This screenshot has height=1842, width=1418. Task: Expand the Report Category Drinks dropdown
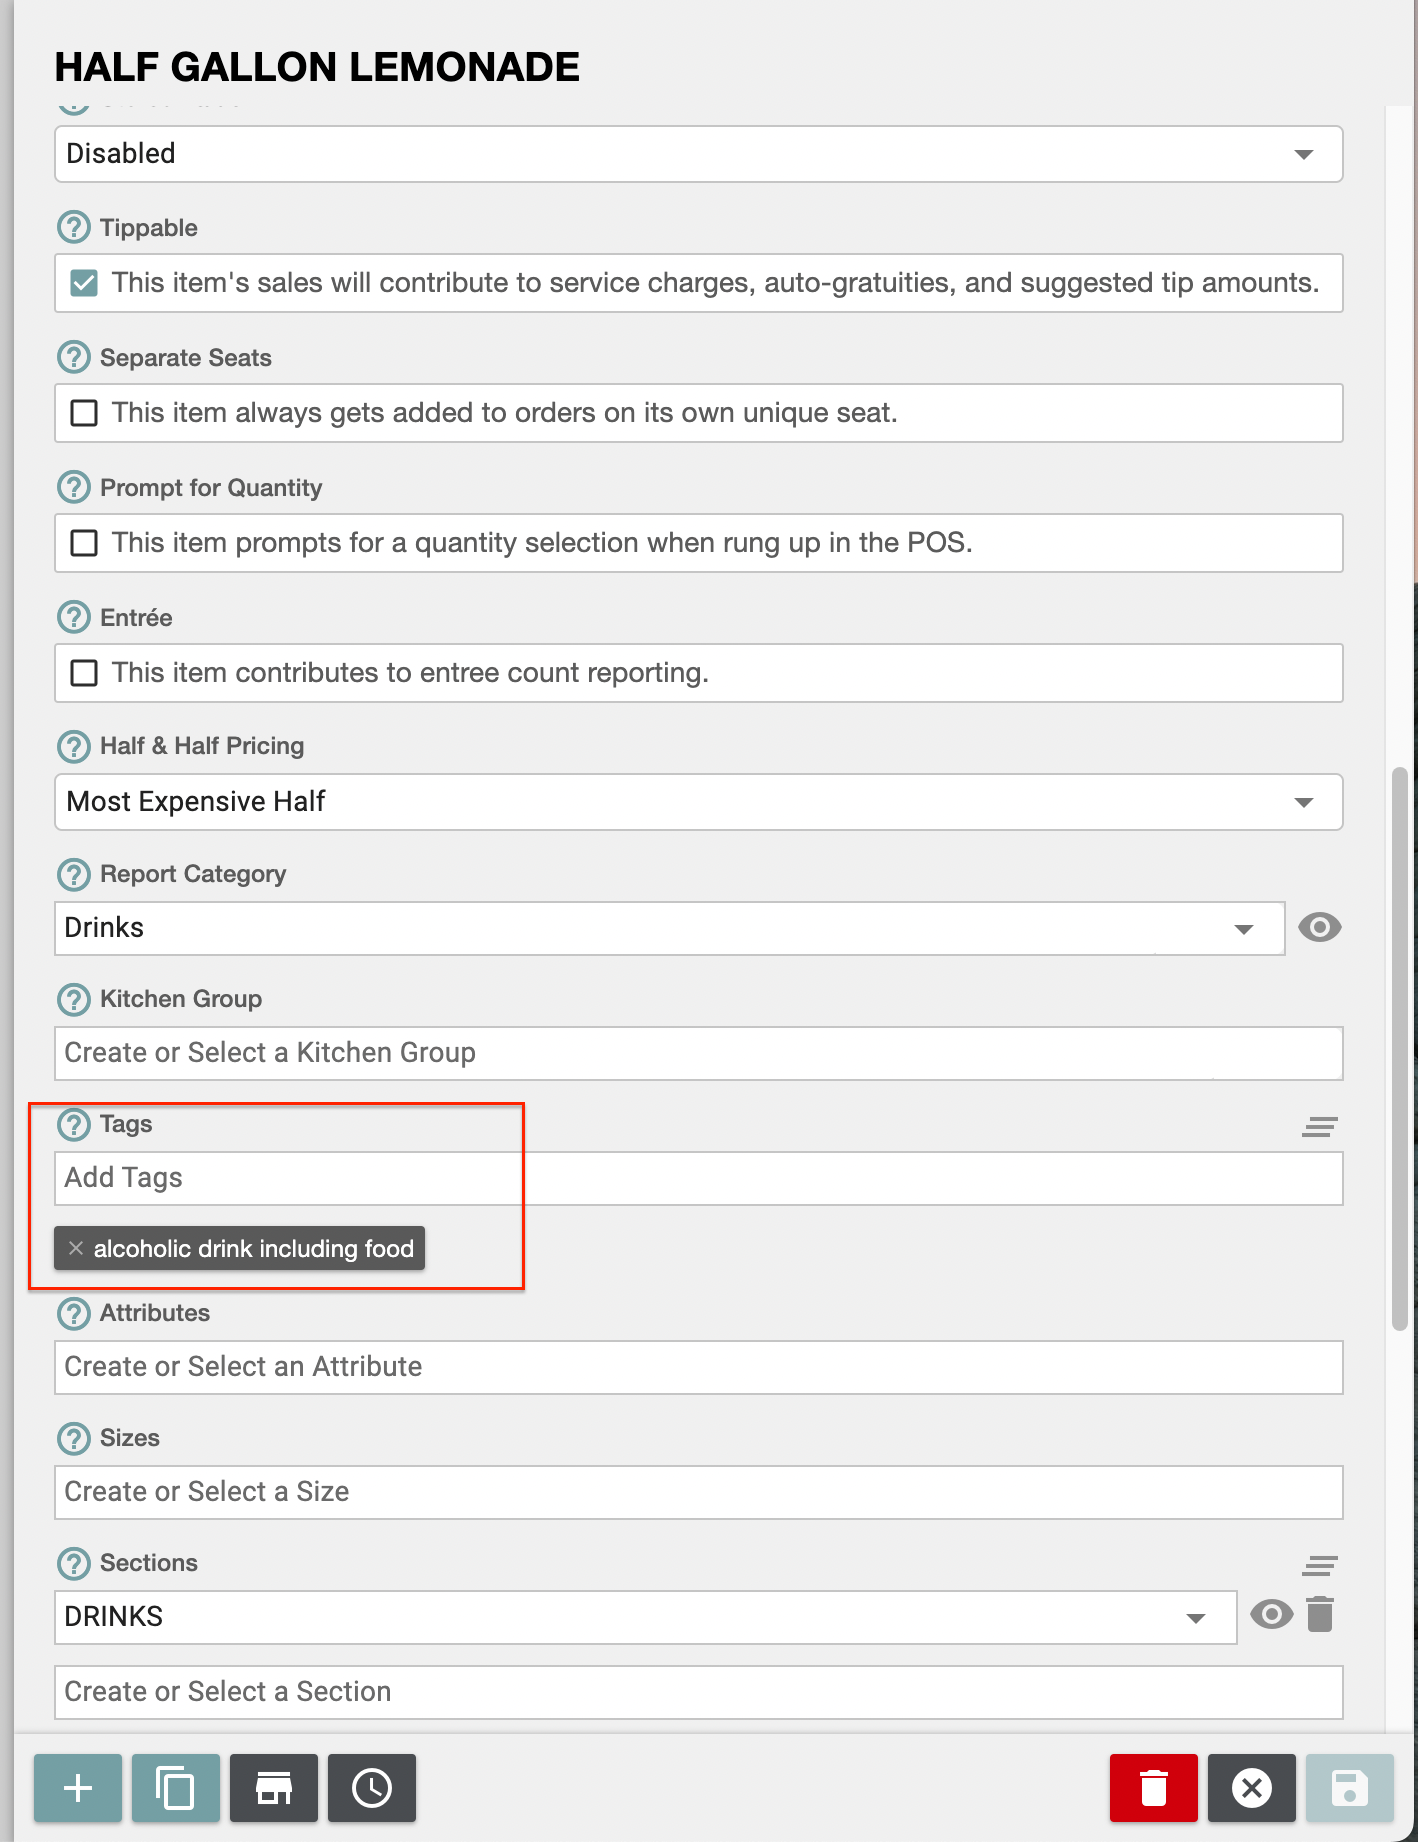669,928
